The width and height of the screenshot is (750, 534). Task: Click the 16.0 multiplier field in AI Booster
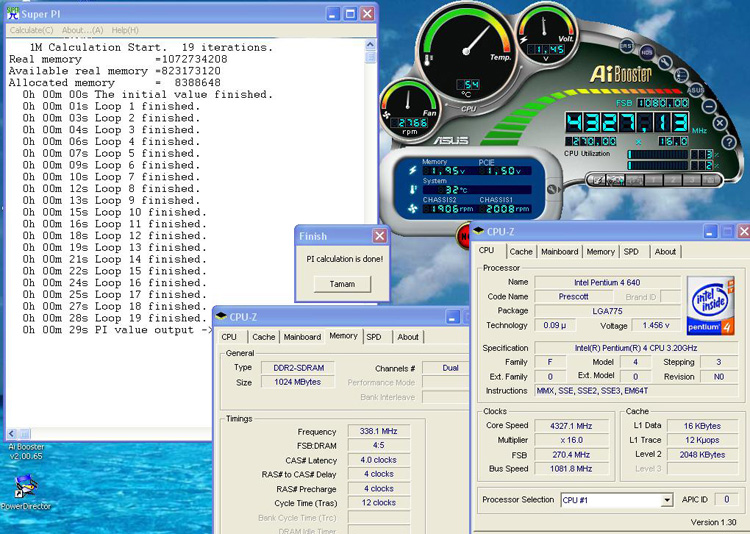(673, 141)
